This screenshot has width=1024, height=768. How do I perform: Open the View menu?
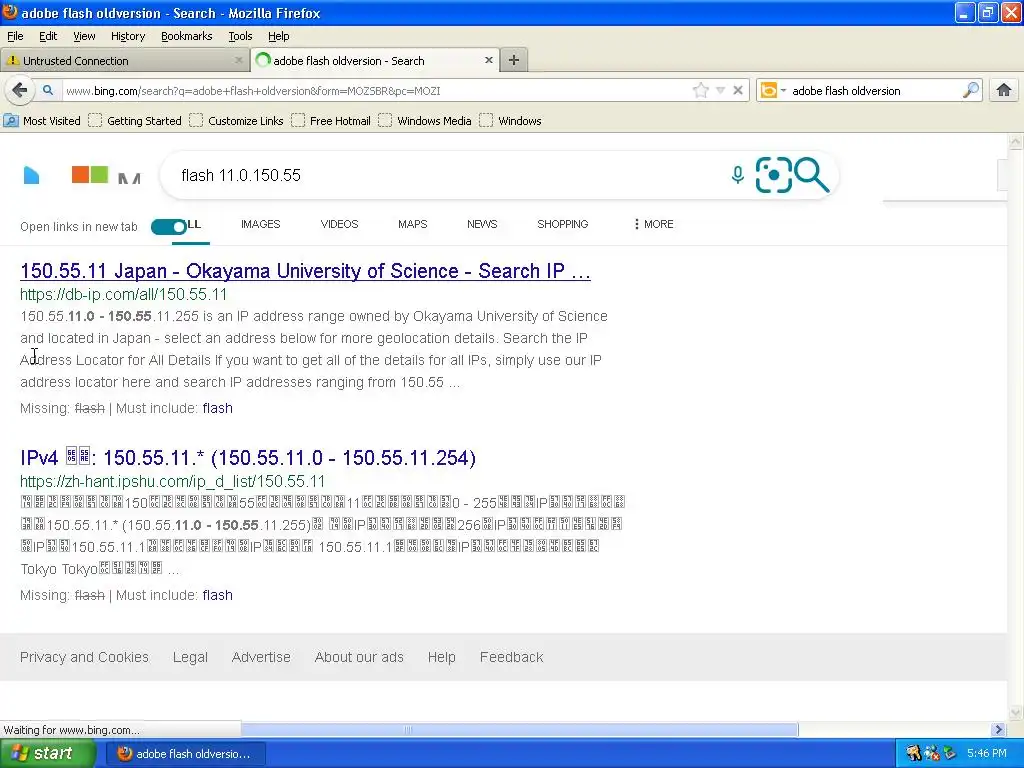pos(84,36)
